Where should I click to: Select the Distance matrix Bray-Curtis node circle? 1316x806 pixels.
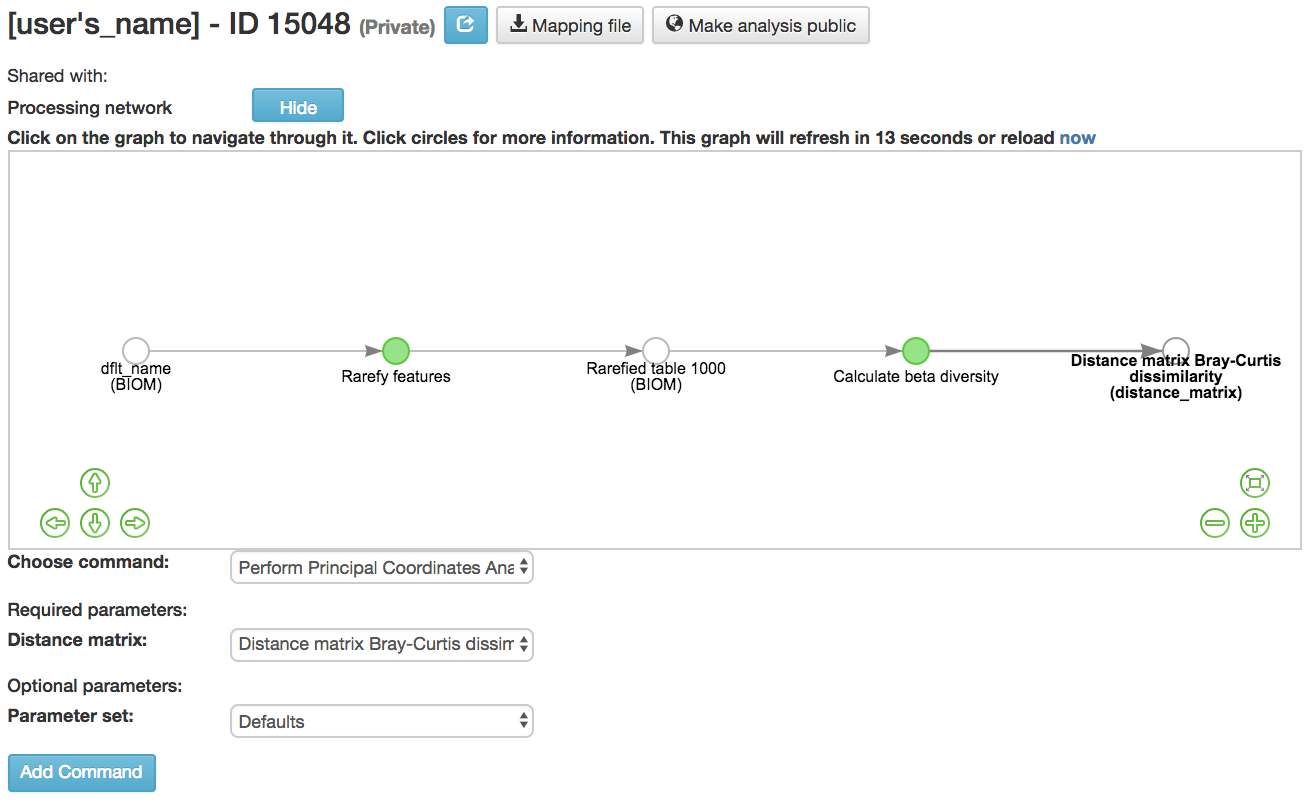click(x=1176, y=349)
